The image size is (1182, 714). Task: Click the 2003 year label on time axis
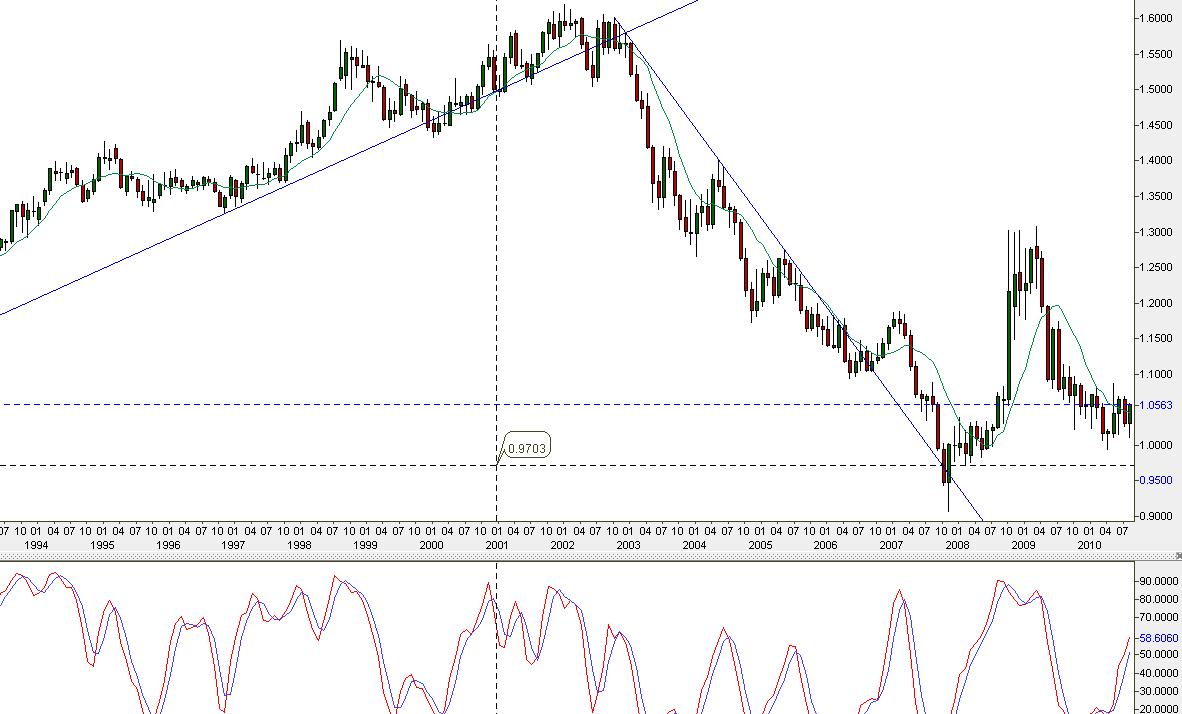point(629,544)
